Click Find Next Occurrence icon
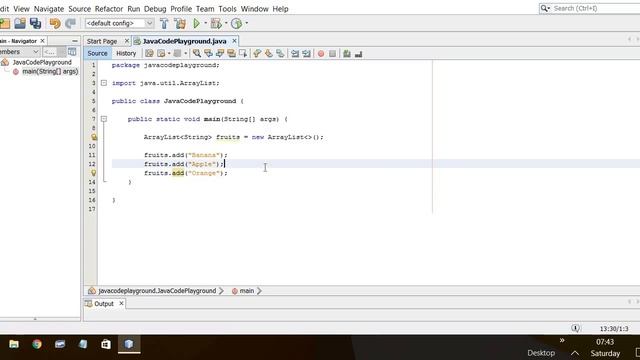 pos(220,53)
